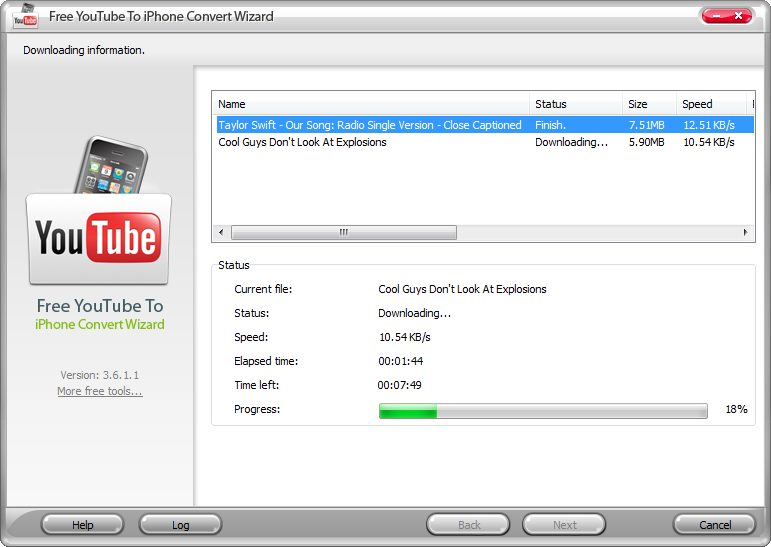Screen dimensions: 771x547
Task: Click the green download progress bar
Action: coord(543,411)
